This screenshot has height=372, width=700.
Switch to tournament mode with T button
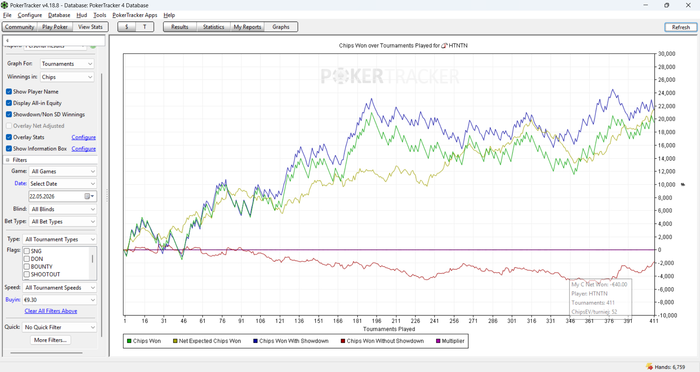(145, 27)
